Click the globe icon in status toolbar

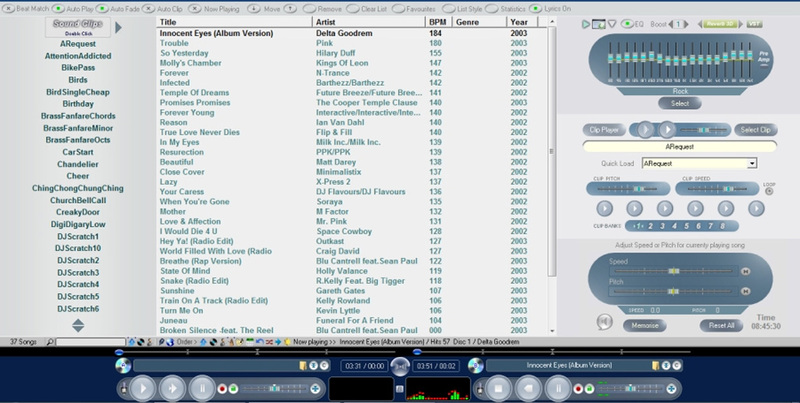[170, 342]
